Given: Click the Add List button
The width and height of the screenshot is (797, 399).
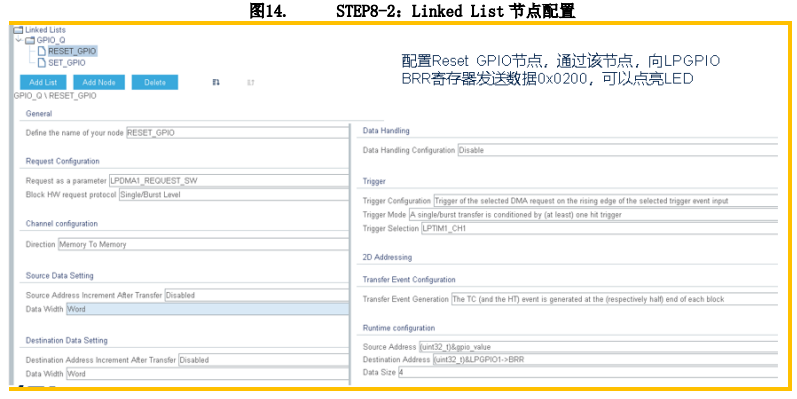Looking at the screenshot, I should tap(43, 82).
